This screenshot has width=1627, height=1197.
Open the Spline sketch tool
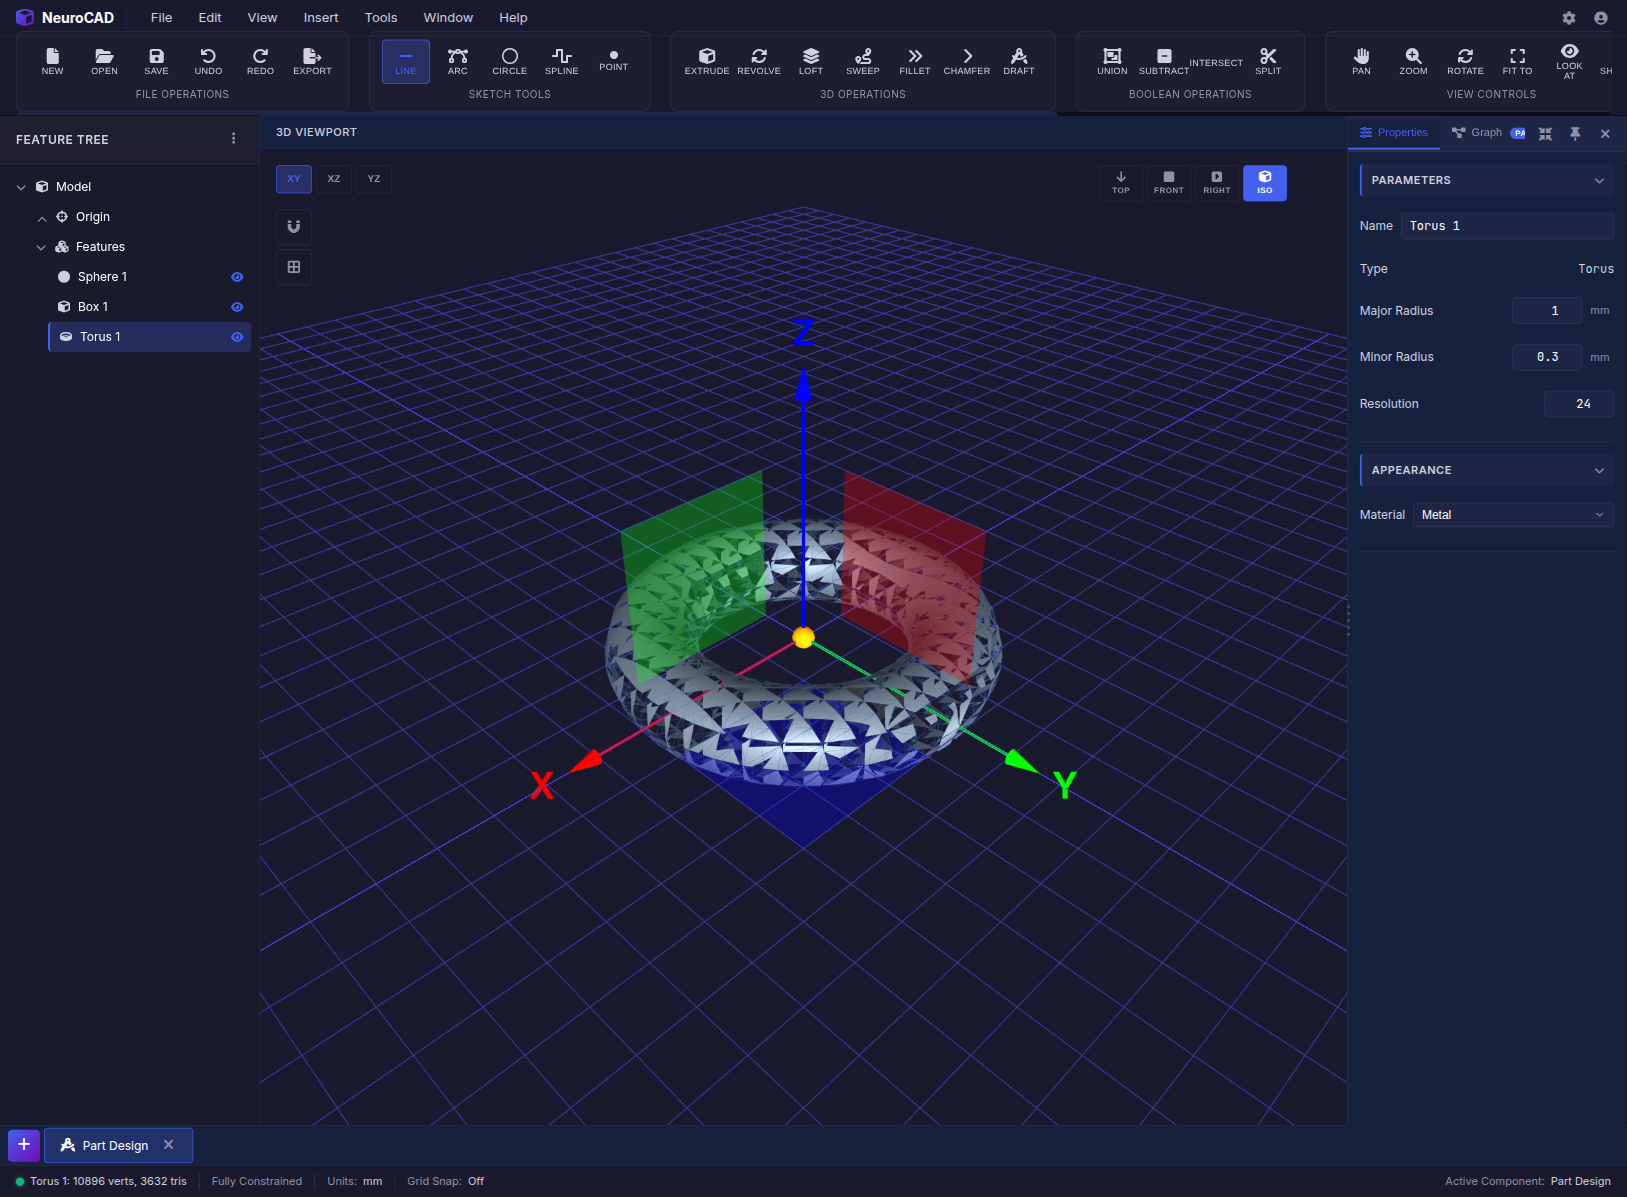pos(561,61)
